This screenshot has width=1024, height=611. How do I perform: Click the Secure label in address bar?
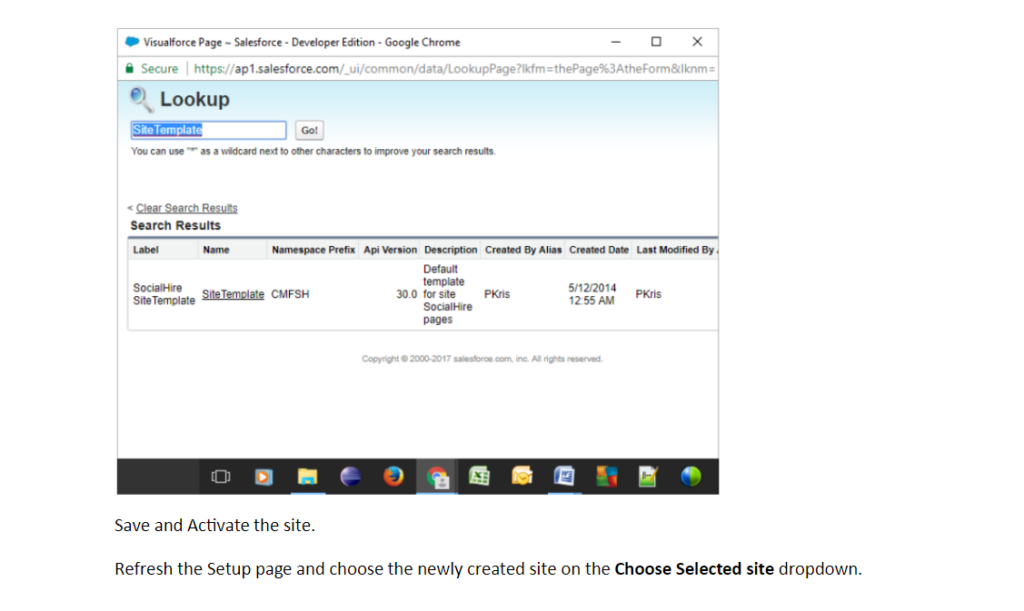coord(159,69)
